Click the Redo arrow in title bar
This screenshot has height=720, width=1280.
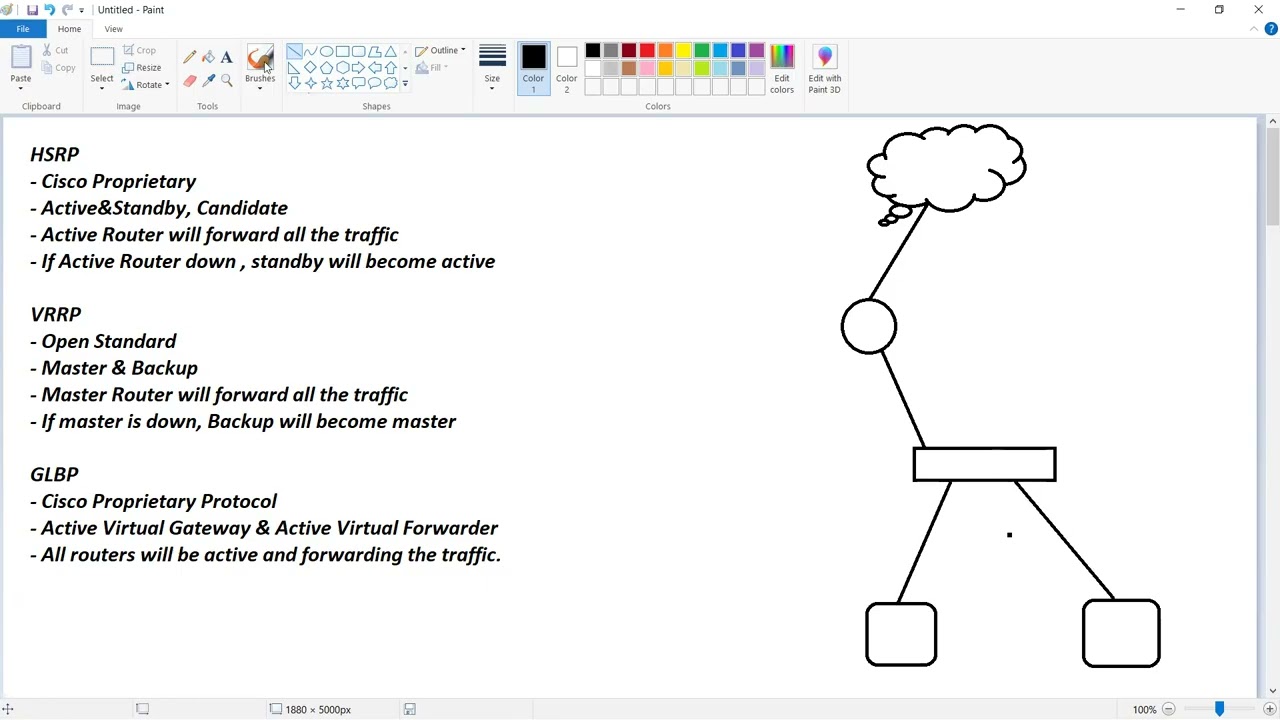pyautogui.click(x=67, y=10)
